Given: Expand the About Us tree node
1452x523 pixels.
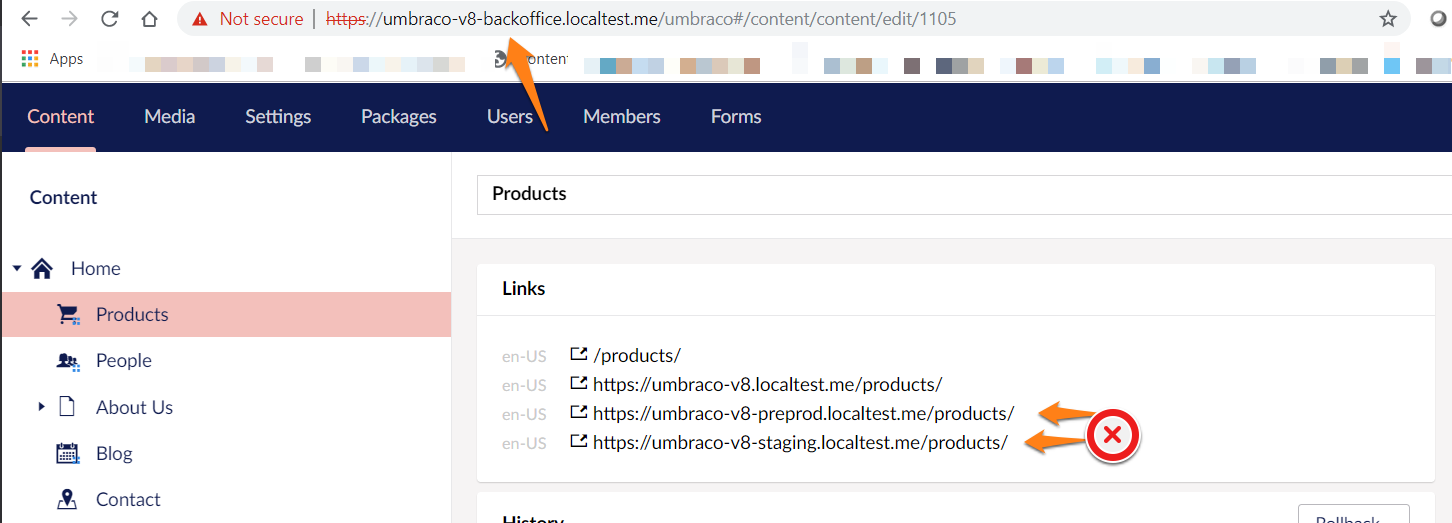Looking at the screenshot, I should pos(42,407).
